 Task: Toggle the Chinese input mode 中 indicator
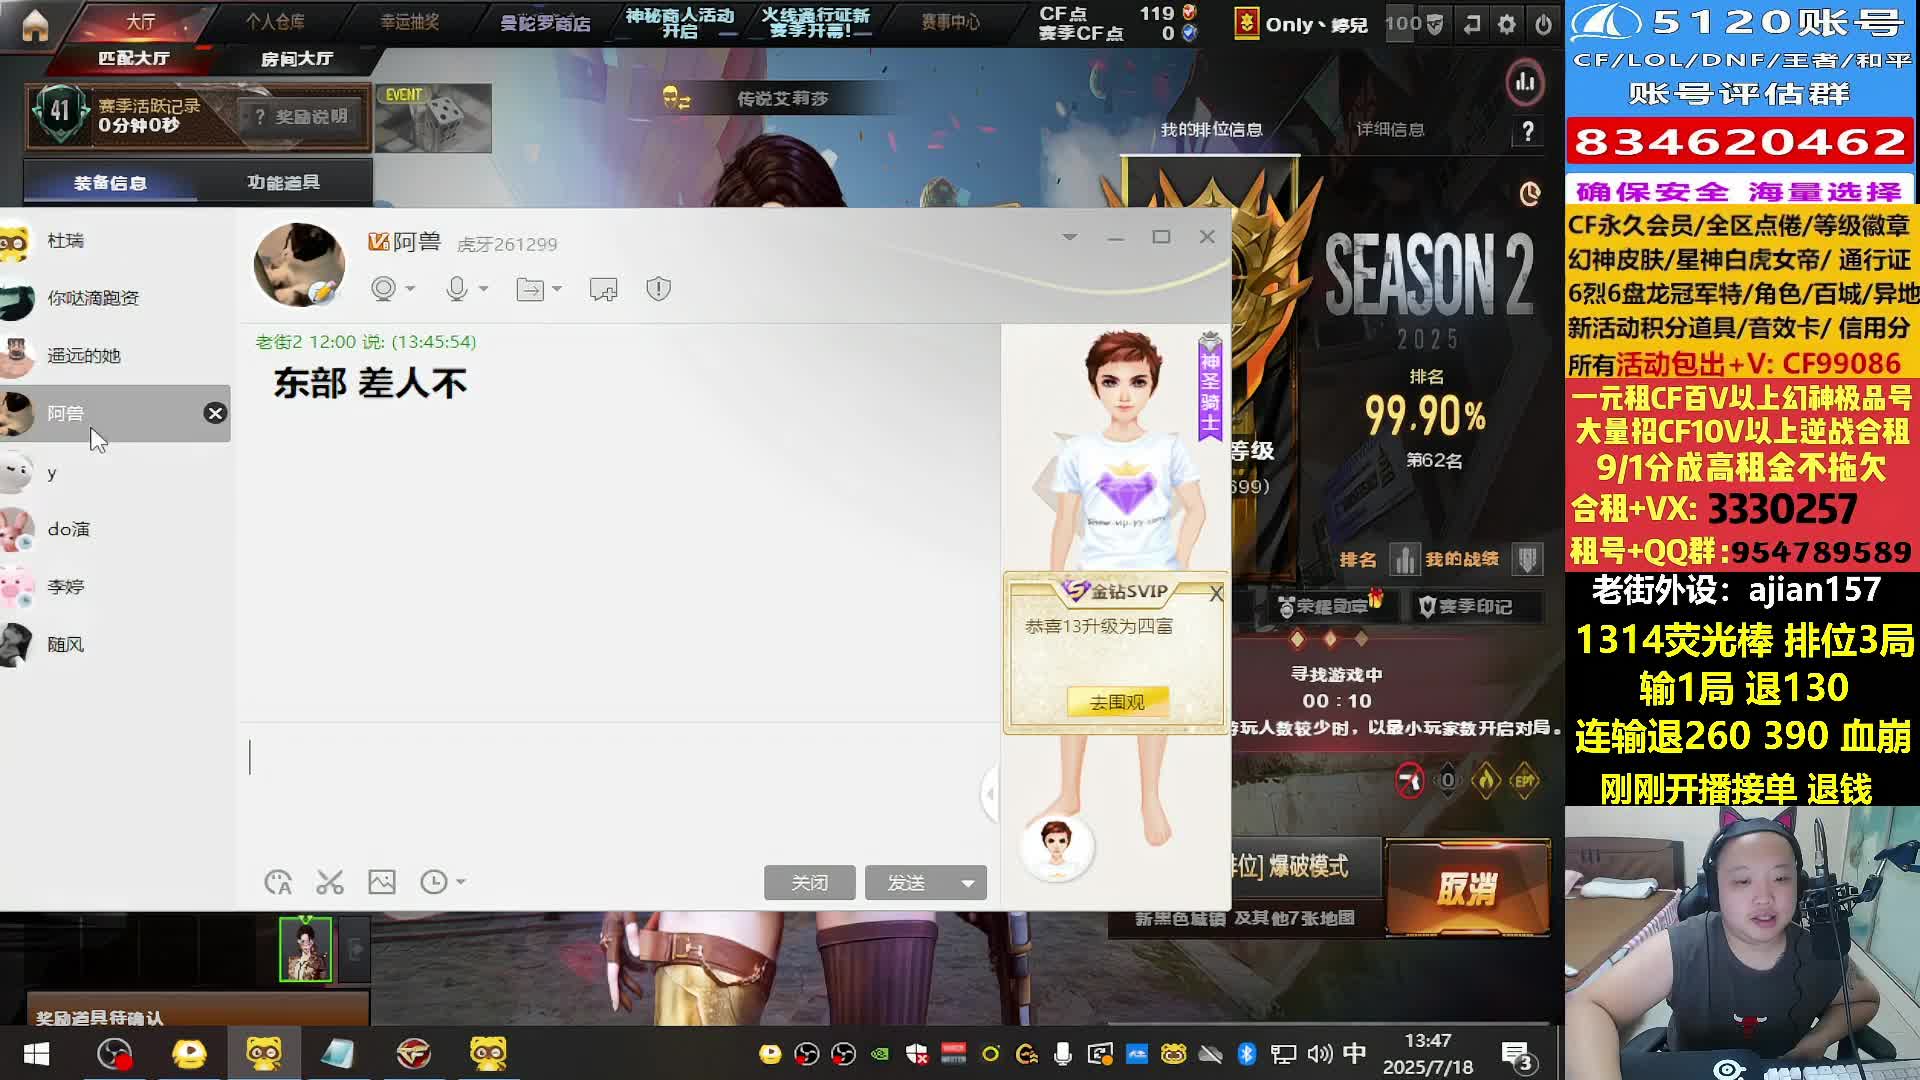click(x=1354, y=1053)
